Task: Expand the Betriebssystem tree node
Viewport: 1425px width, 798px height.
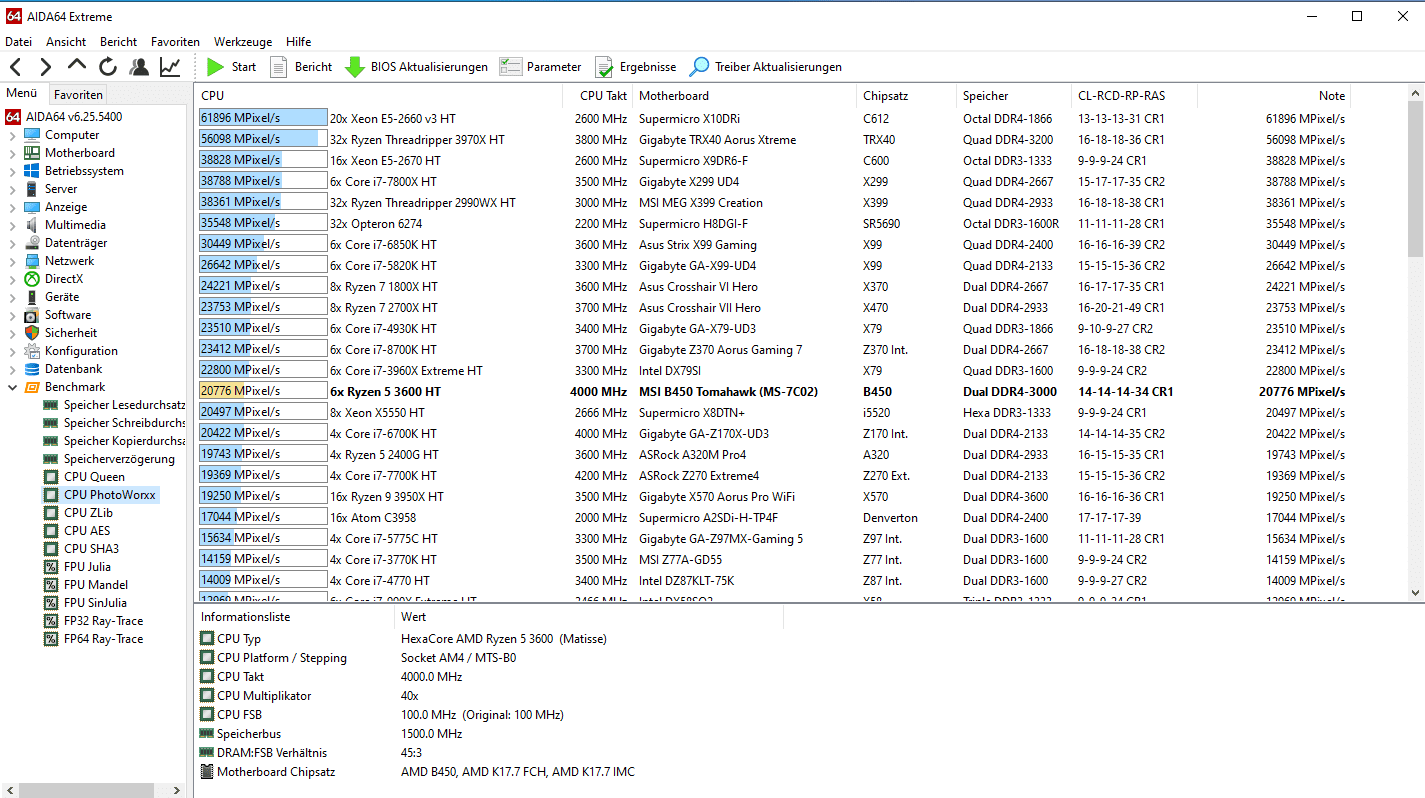Action: [x=12, y=171]
